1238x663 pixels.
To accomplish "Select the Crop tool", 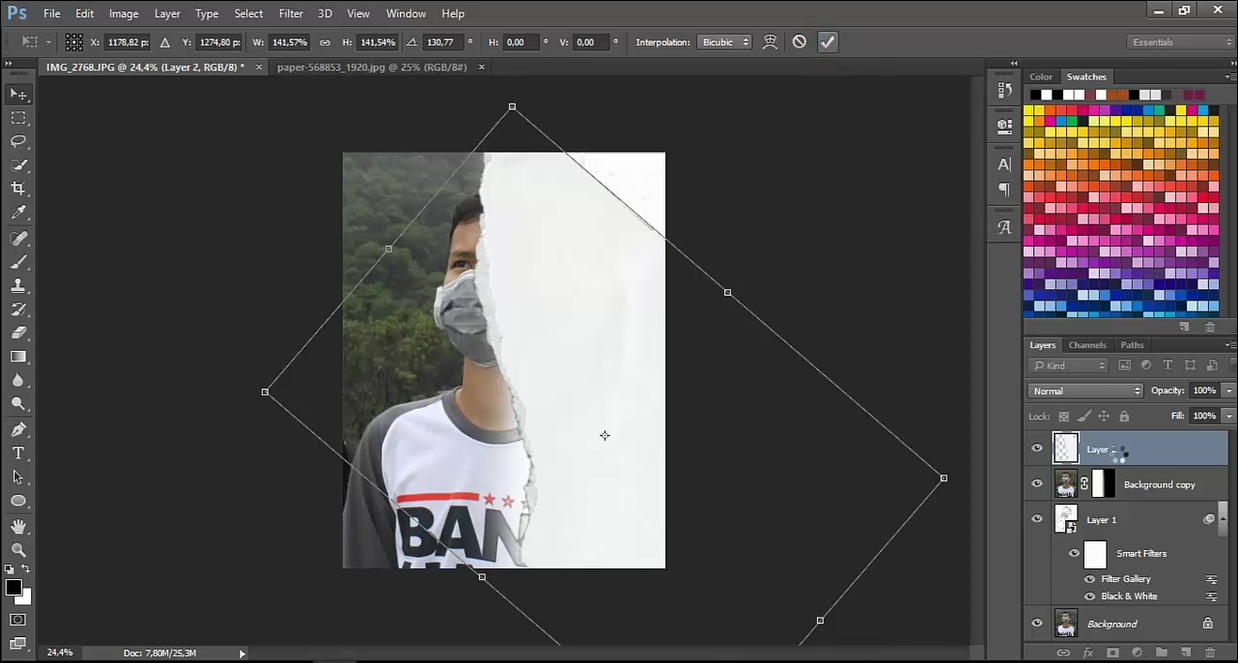I will 18,189.
